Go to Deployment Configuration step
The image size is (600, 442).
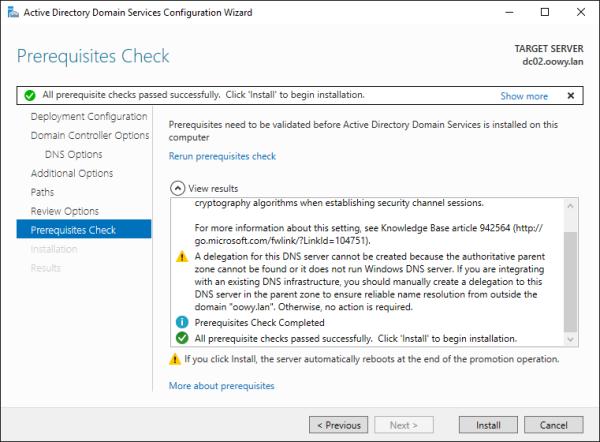click(89, 116)
